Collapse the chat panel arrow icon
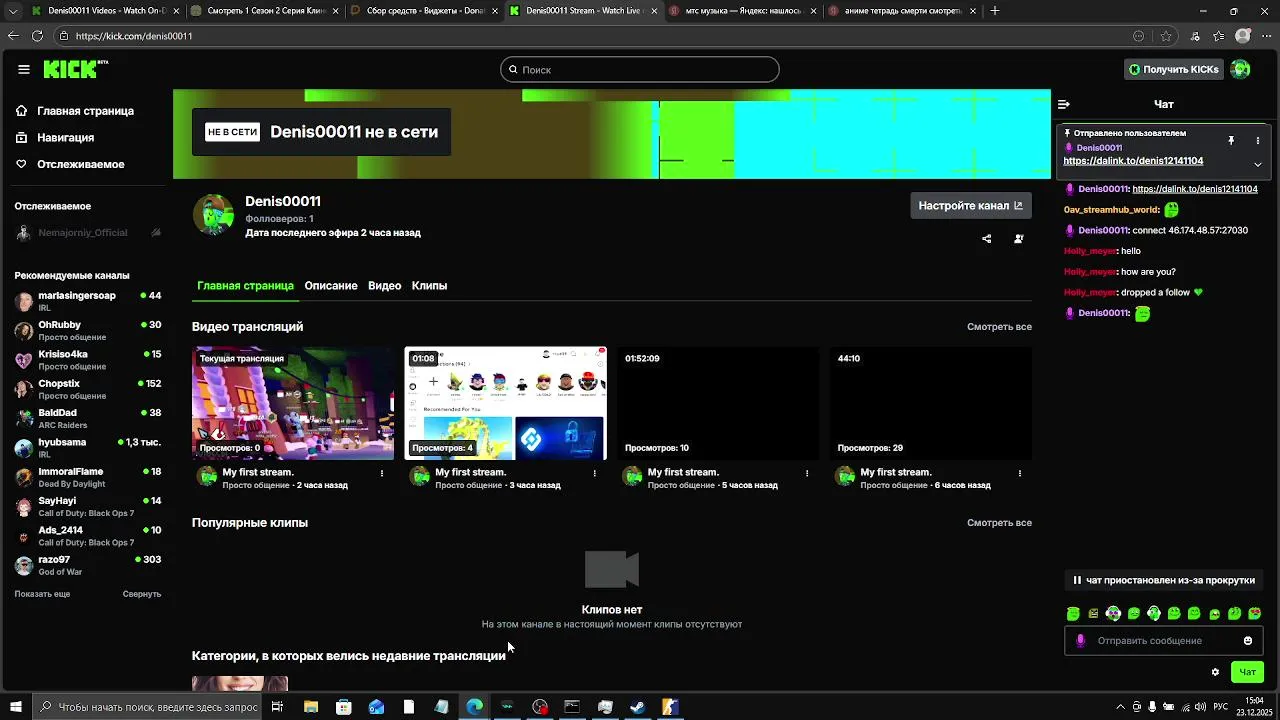The height and width of the screenshot is (720, 1280). tap(1064, 104)
